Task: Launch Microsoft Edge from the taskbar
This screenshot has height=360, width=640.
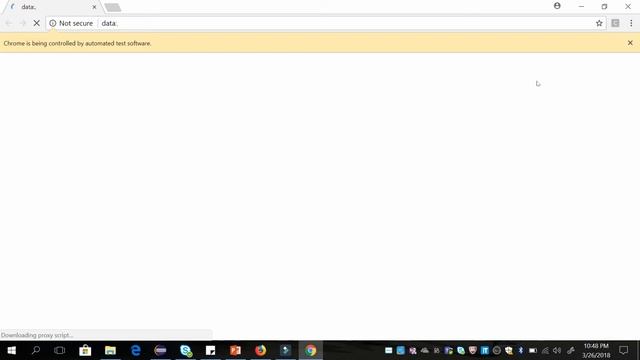Action: pos(136,350)
